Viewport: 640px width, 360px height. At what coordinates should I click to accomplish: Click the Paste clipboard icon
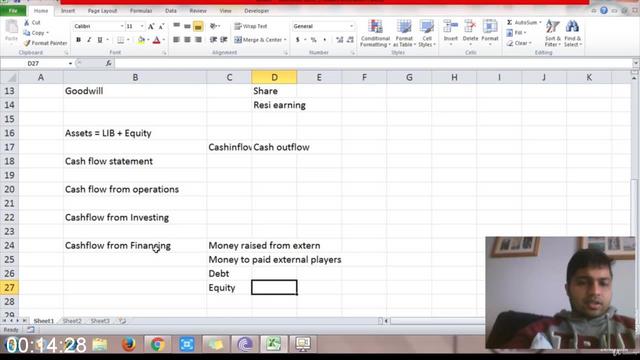point(11,31)
